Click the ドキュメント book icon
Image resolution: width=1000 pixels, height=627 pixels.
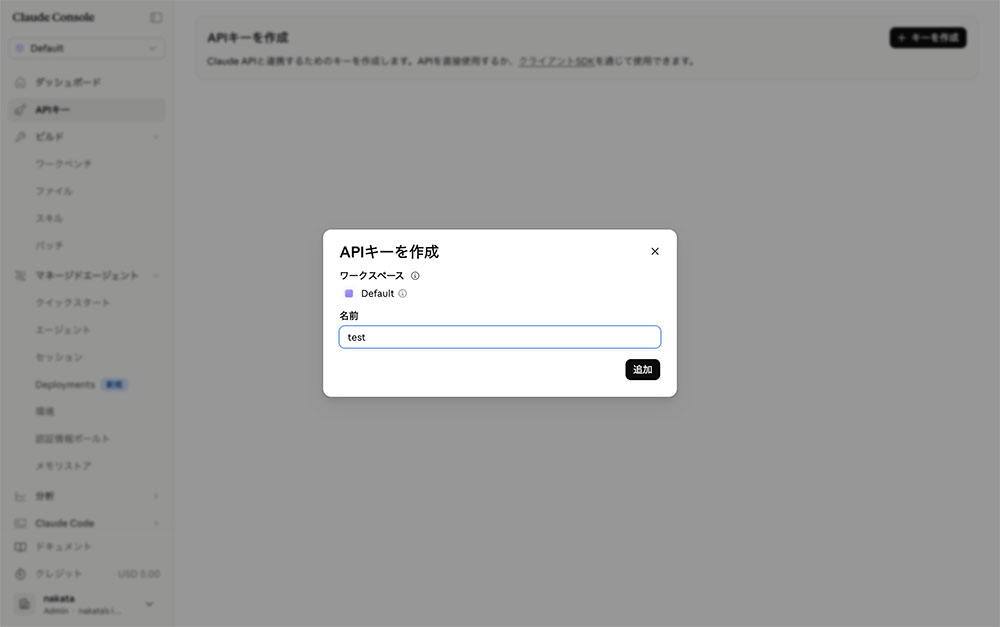click(20, 547)
